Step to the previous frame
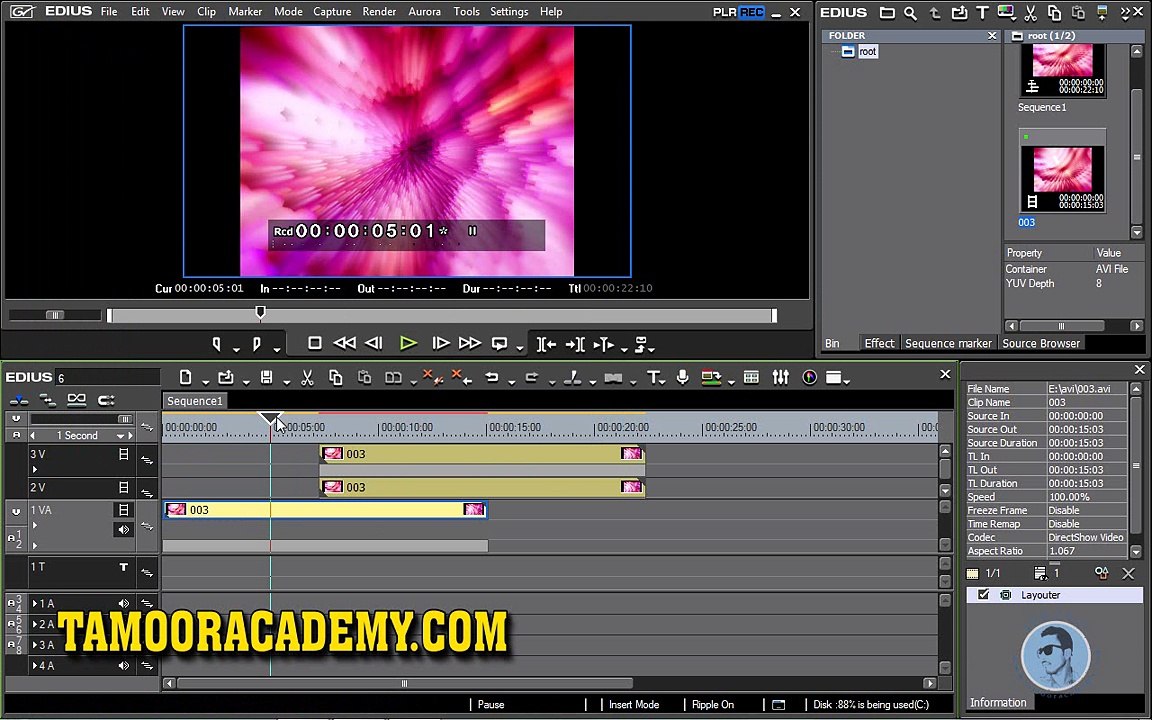1152x720 pixels. (374, 343)
